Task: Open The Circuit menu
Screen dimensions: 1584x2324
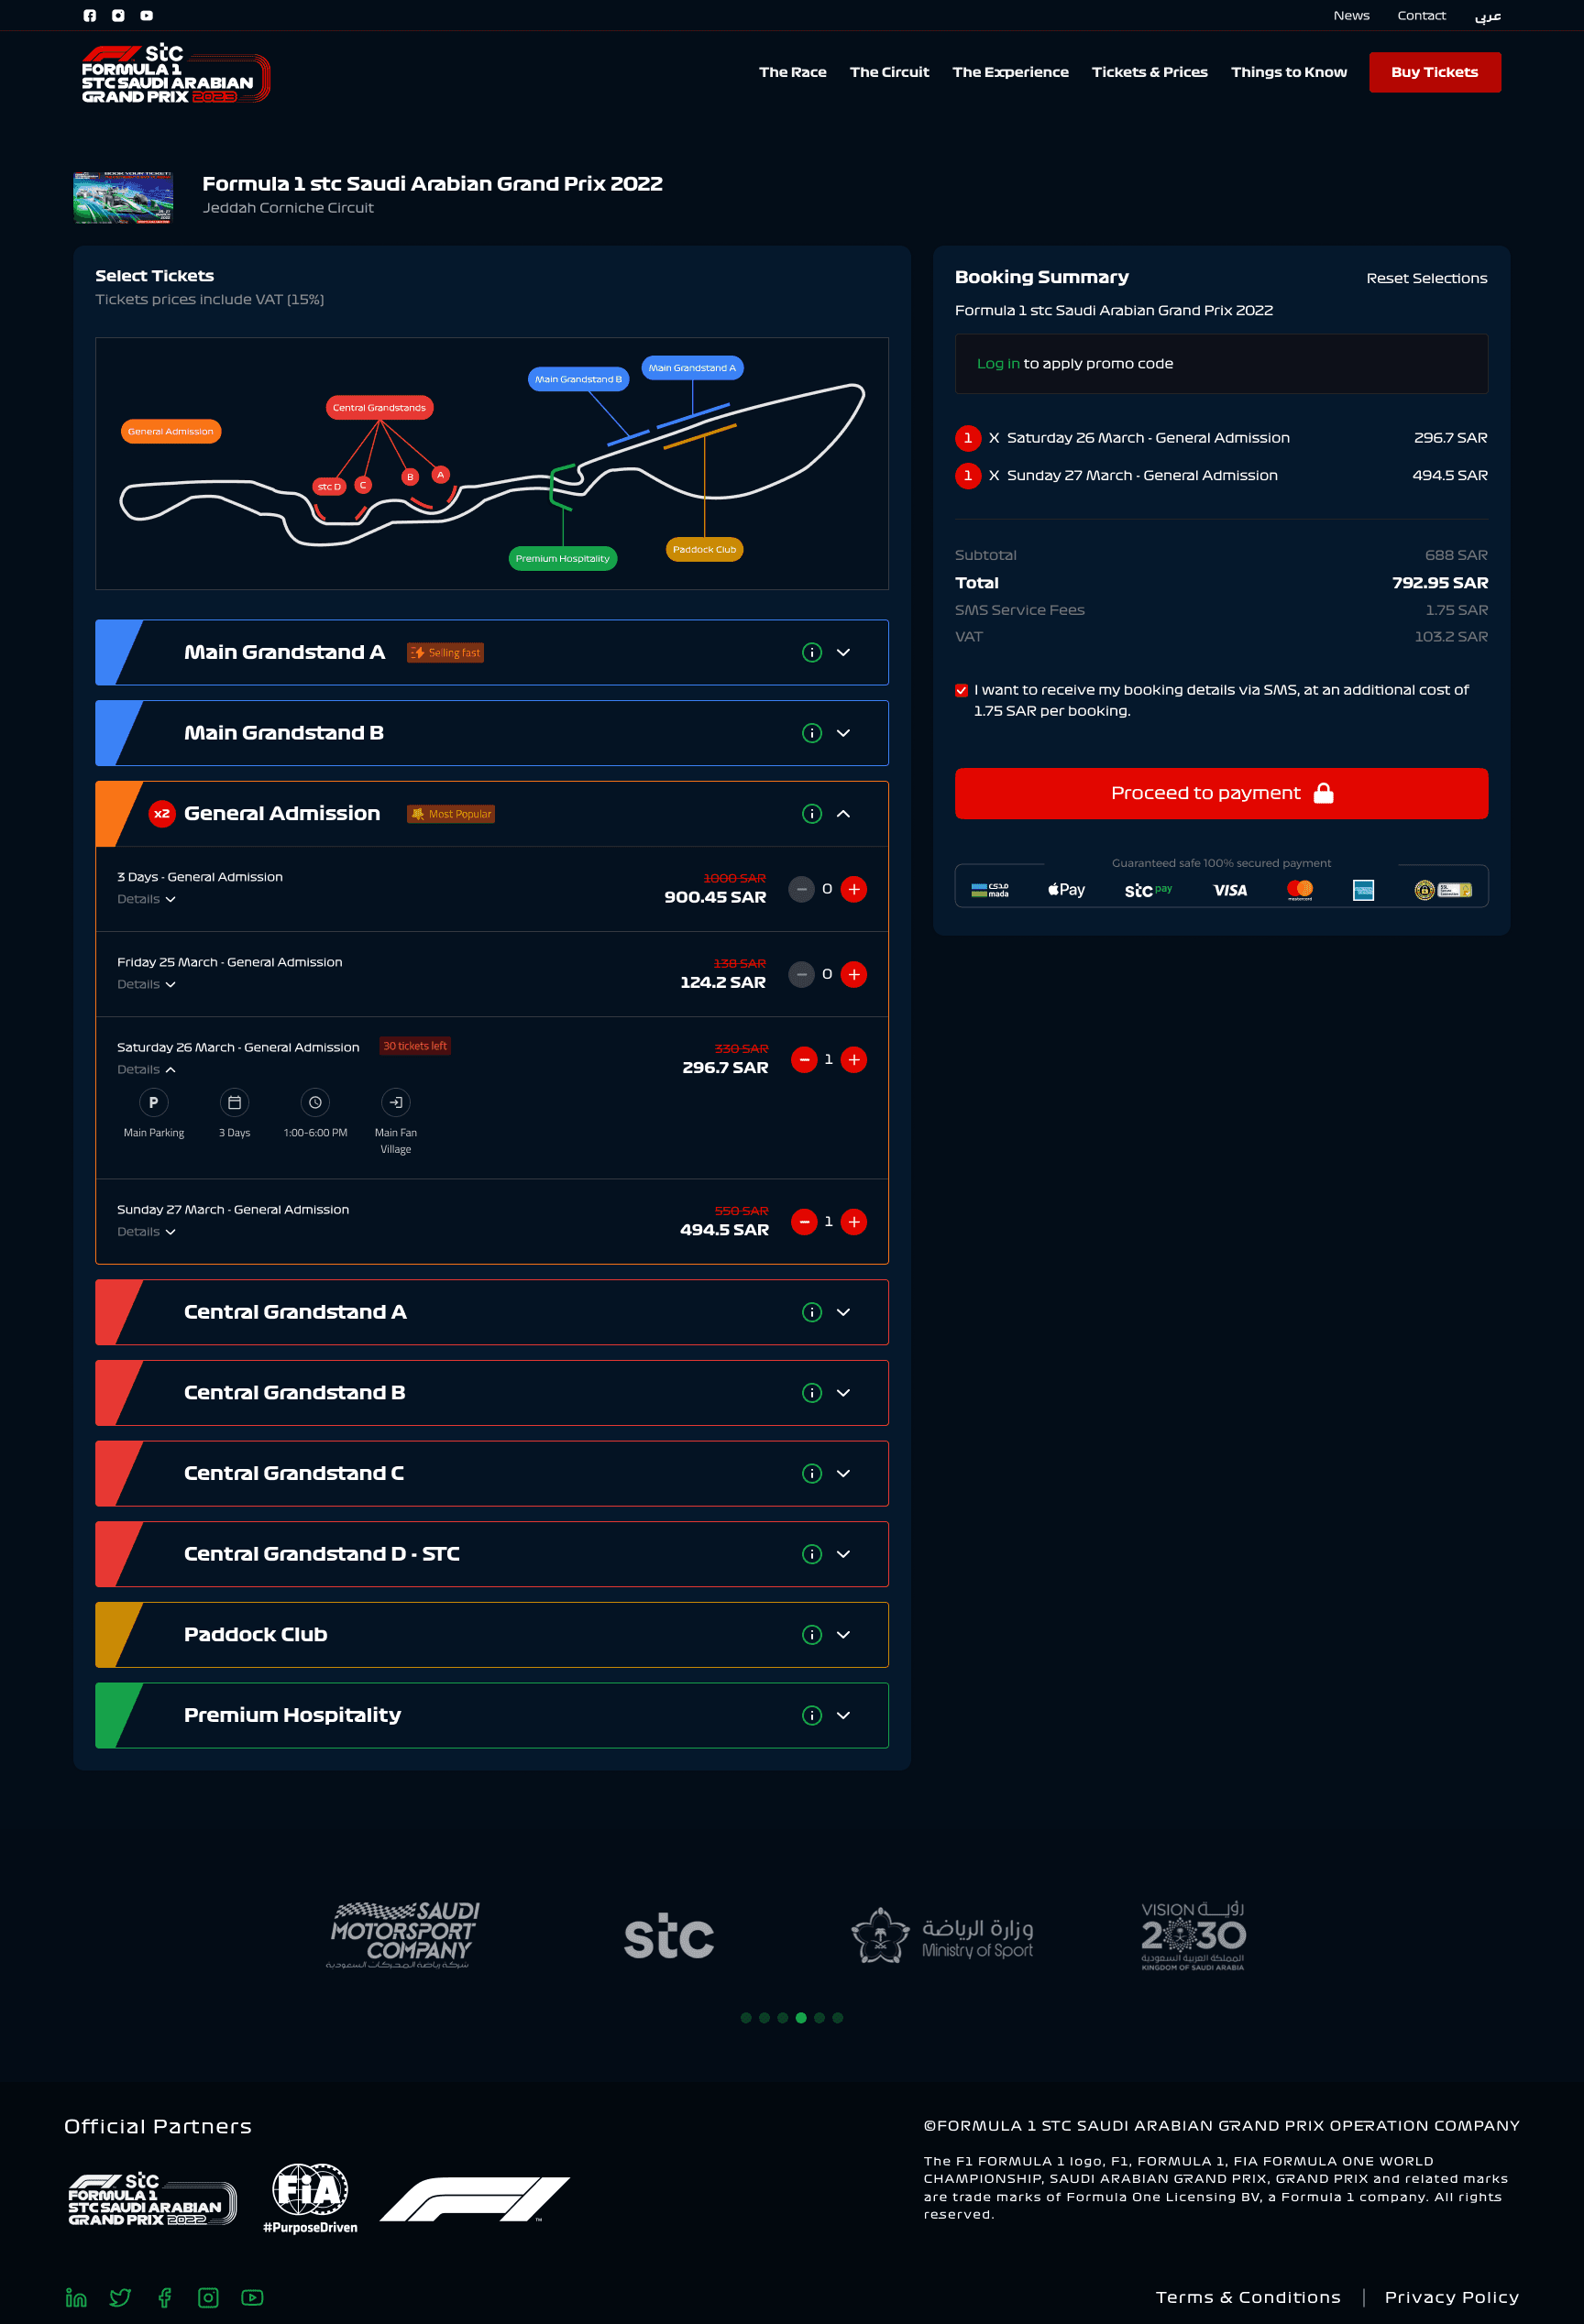Action: [x=889, y=72]
